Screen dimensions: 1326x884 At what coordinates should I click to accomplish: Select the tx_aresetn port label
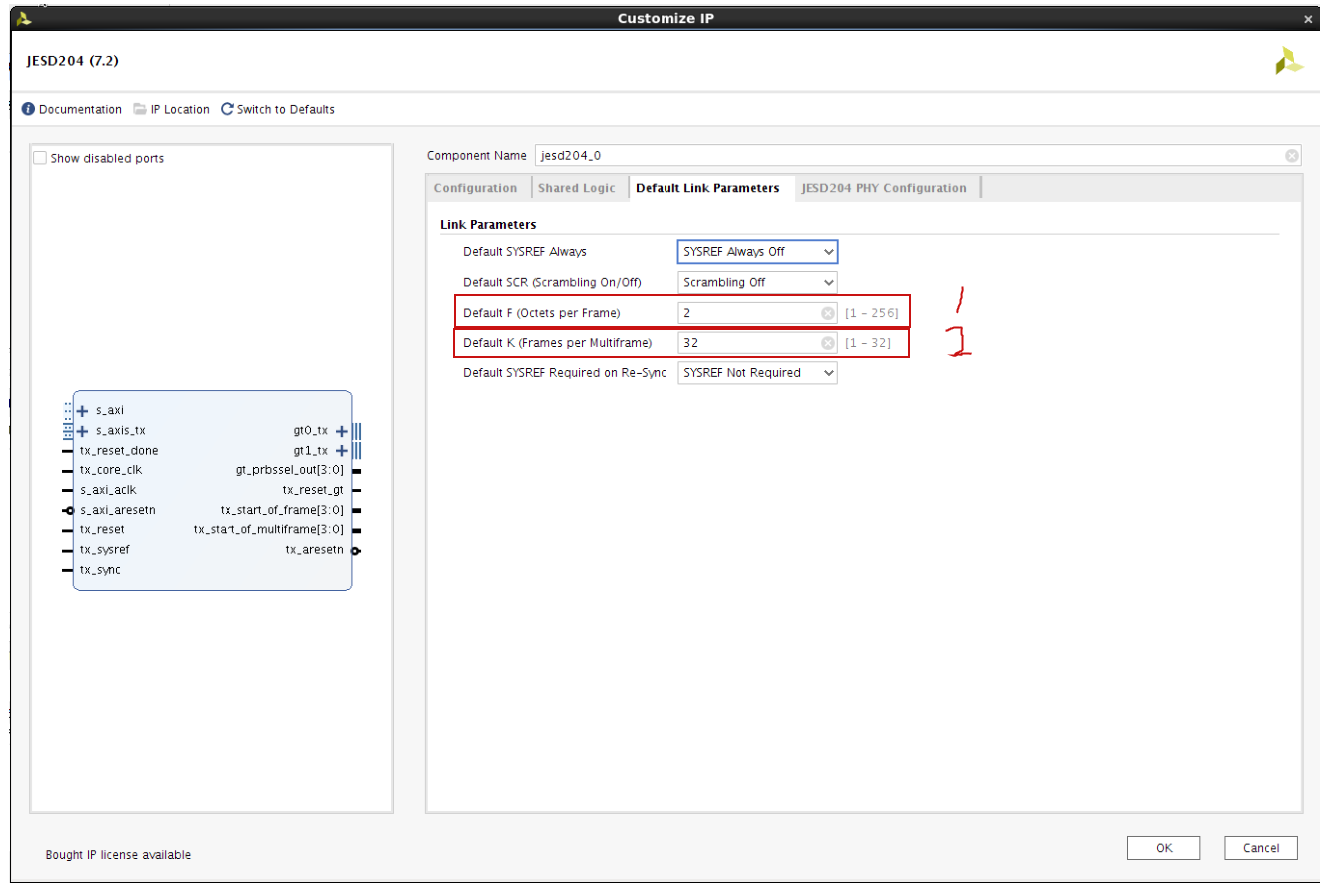315,550
